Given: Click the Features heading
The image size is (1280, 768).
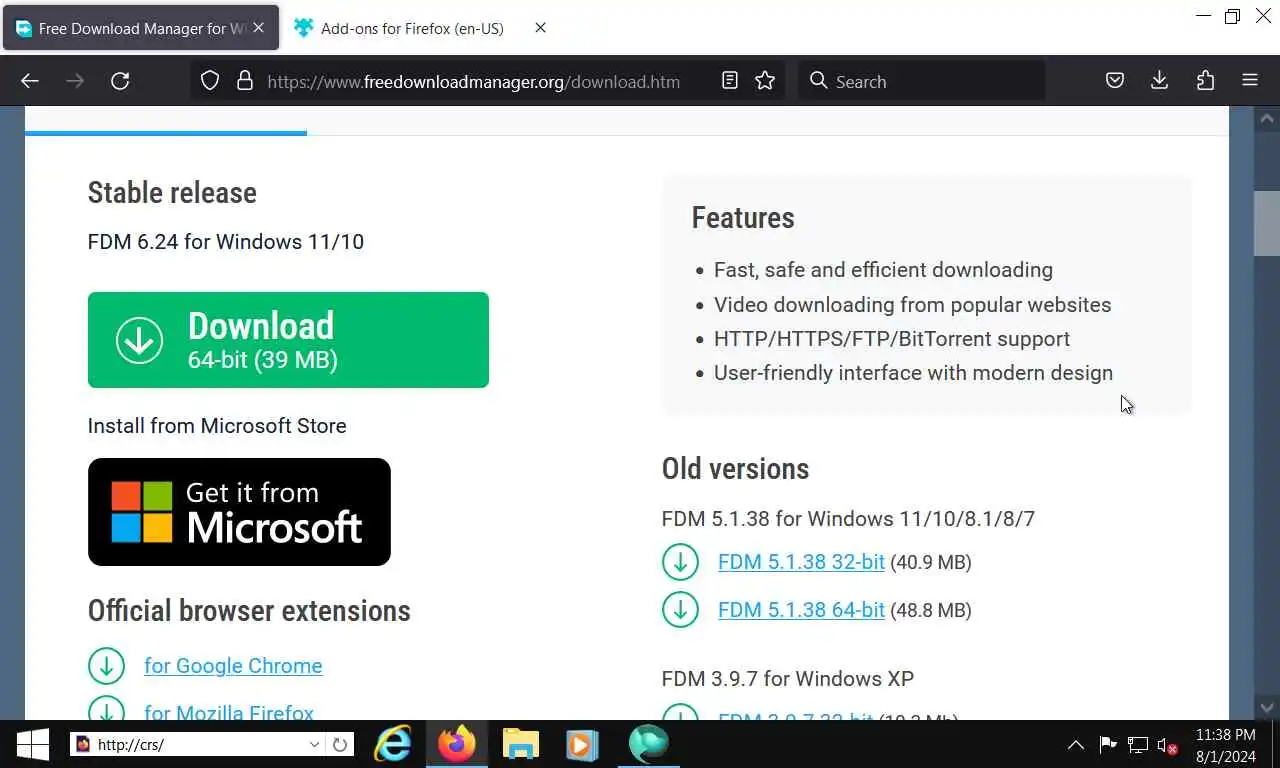Looking at the screenshot, I should tap(743, 218).
